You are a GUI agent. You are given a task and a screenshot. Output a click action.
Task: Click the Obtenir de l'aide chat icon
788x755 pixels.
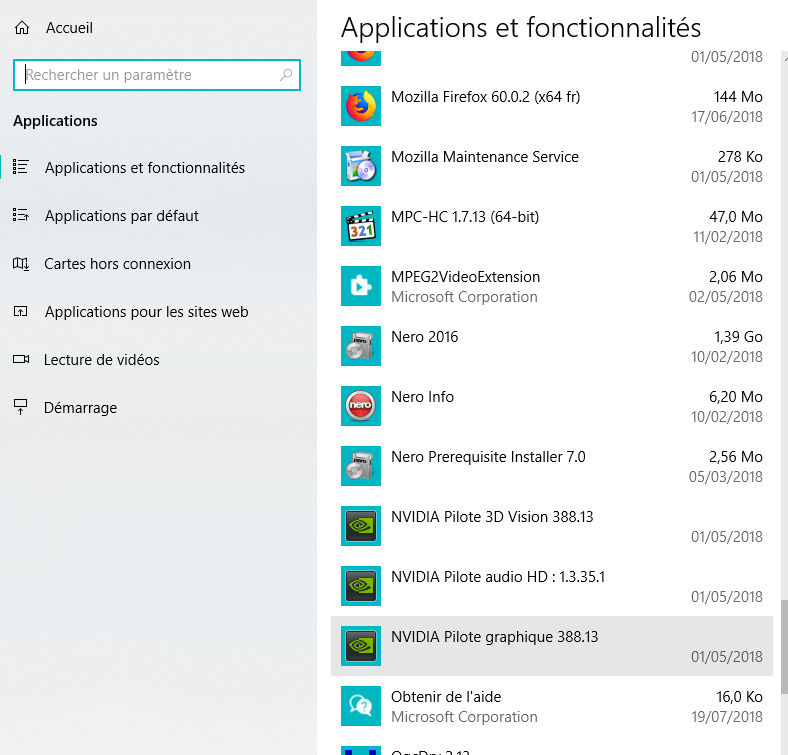(x=361, y=706)
